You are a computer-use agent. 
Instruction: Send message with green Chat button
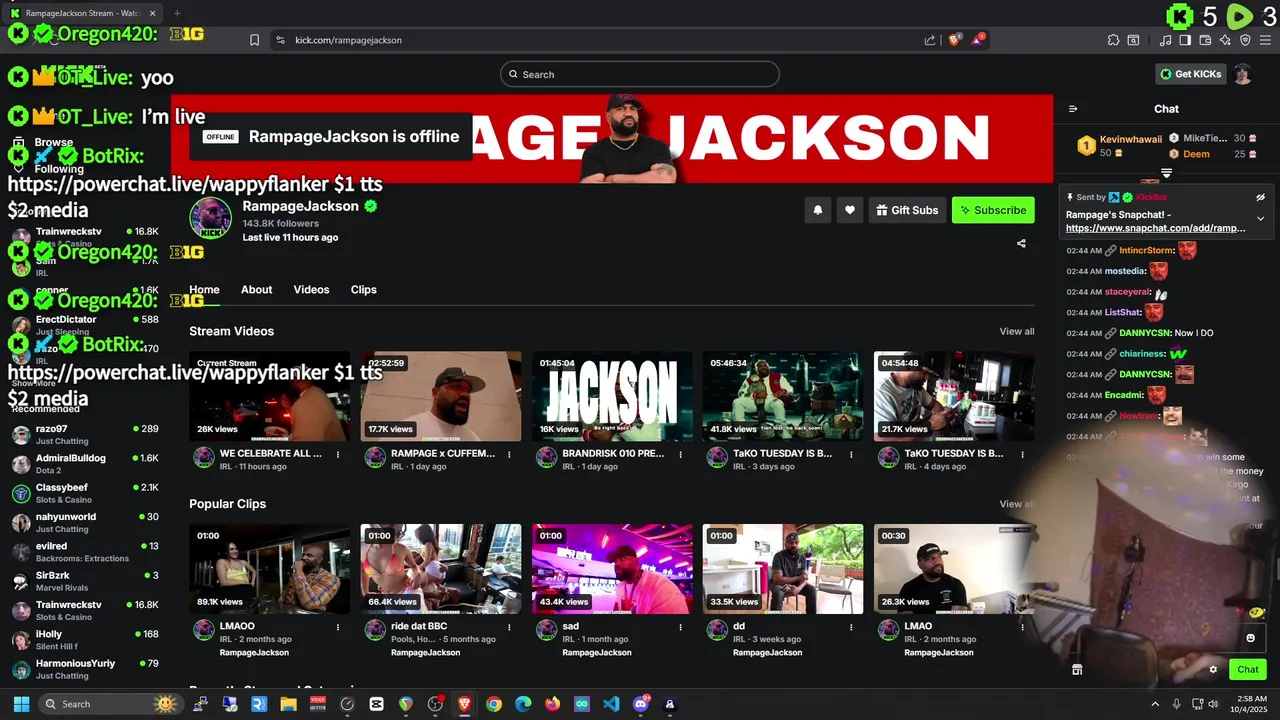point(1248,670)
